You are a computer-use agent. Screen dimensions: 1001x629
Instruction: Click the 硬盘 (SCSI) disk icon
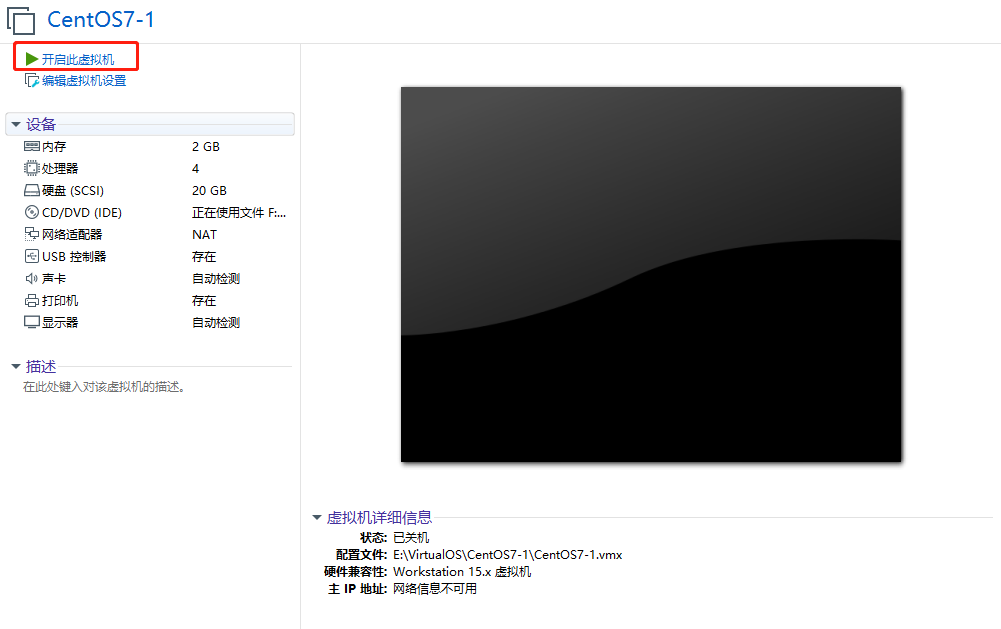click(x=32, y=190)
